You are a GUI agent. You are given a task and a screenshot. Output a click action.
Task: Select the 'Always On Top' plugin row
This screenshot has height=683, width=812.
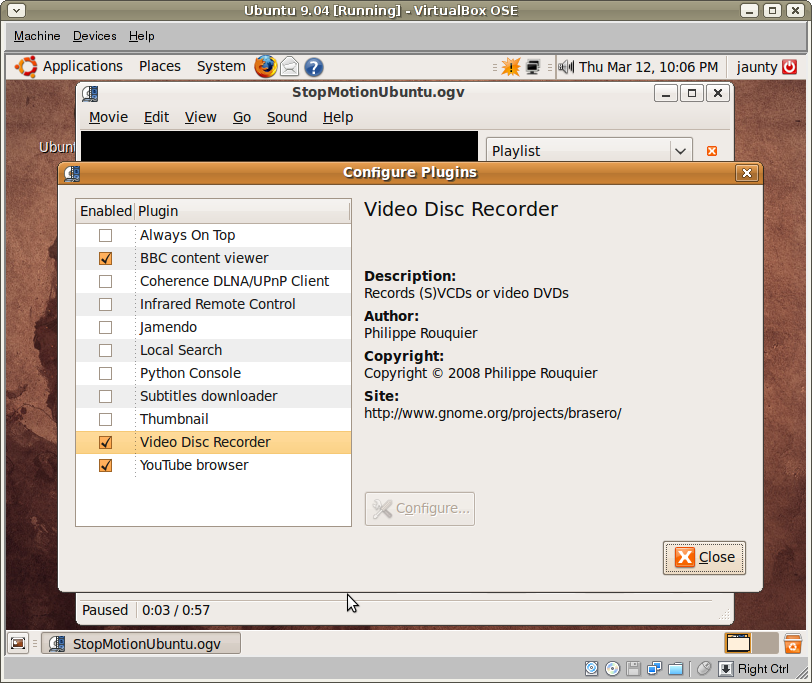click(213, 236)
